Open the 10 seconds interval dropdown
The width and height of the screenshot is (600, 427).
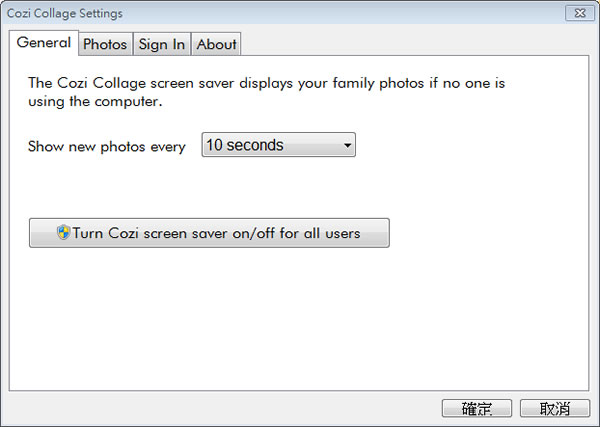[279, 145]
